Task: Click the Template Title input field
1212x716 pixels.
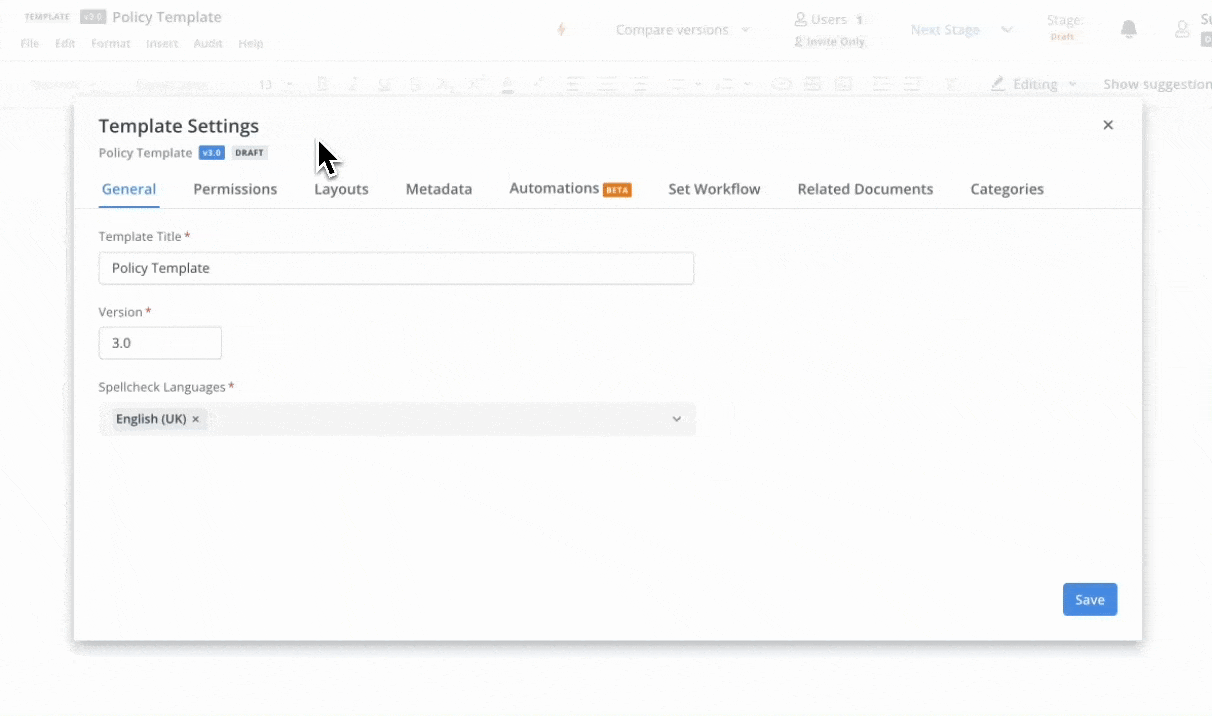Action: tap(396, 268)
